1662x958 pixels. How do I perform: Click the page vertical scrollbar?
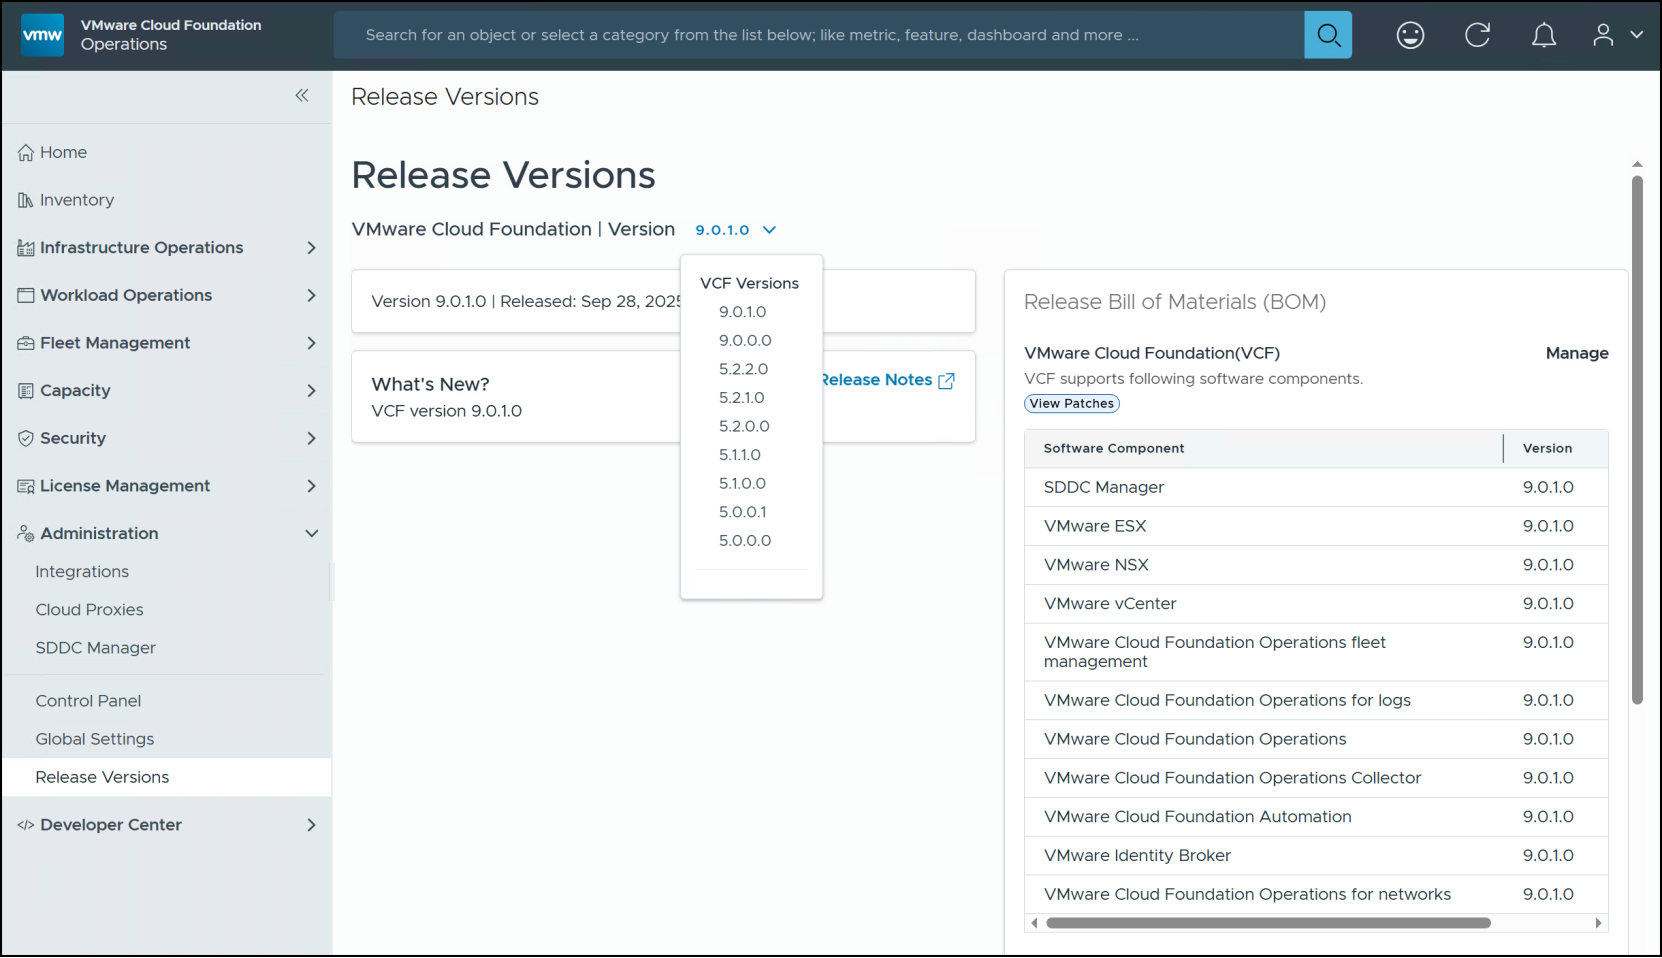pos(1637,440)
